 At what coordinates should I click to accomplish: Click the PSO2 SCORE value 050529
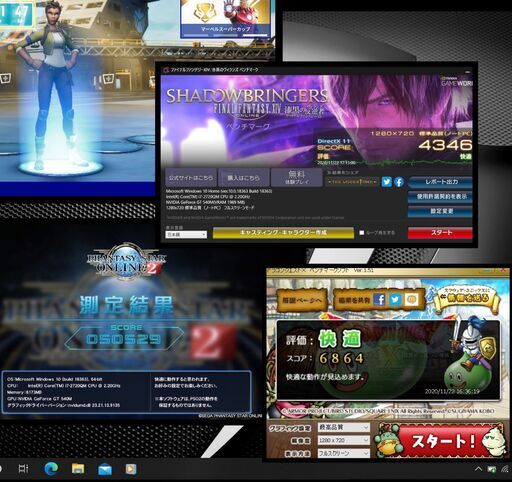point(124,339)
